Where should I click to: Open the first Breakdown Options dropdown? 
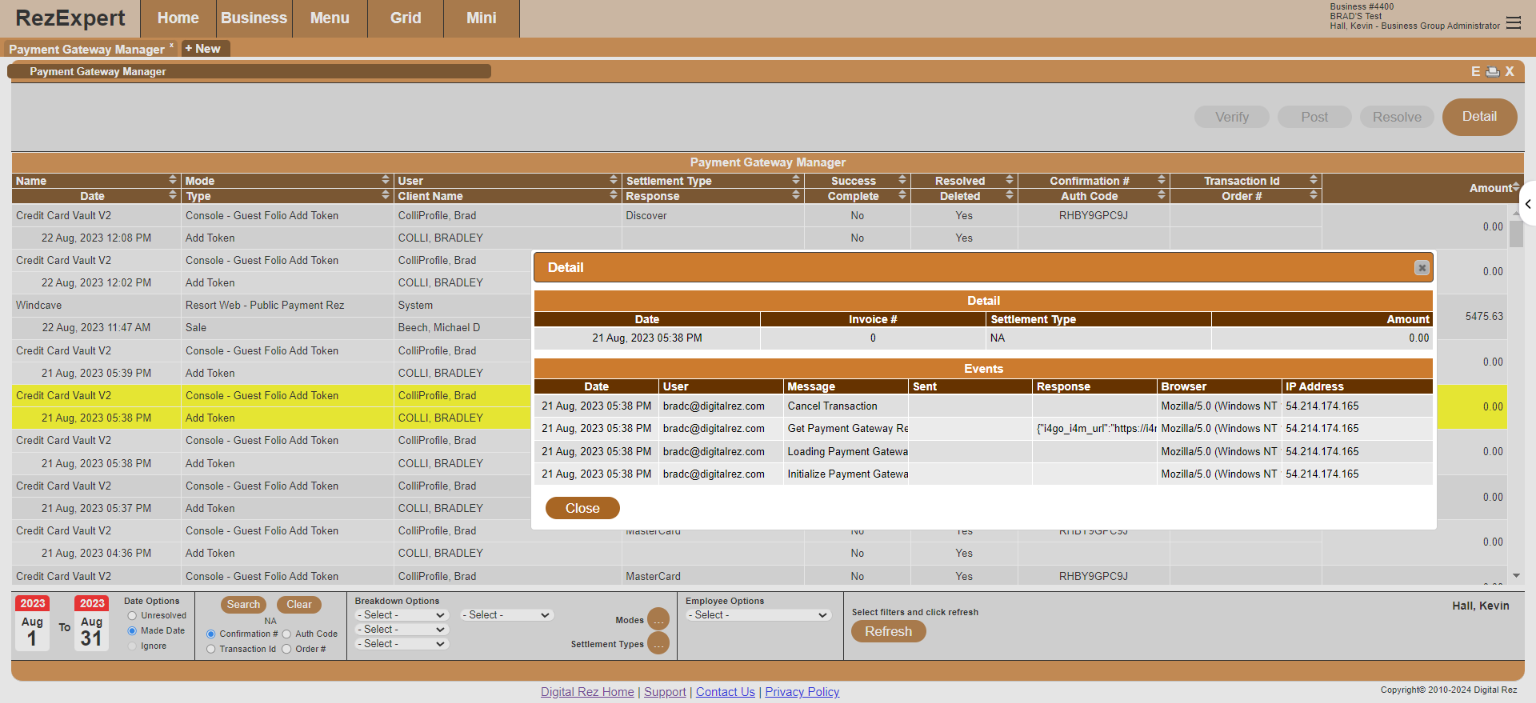click(402, 615)
